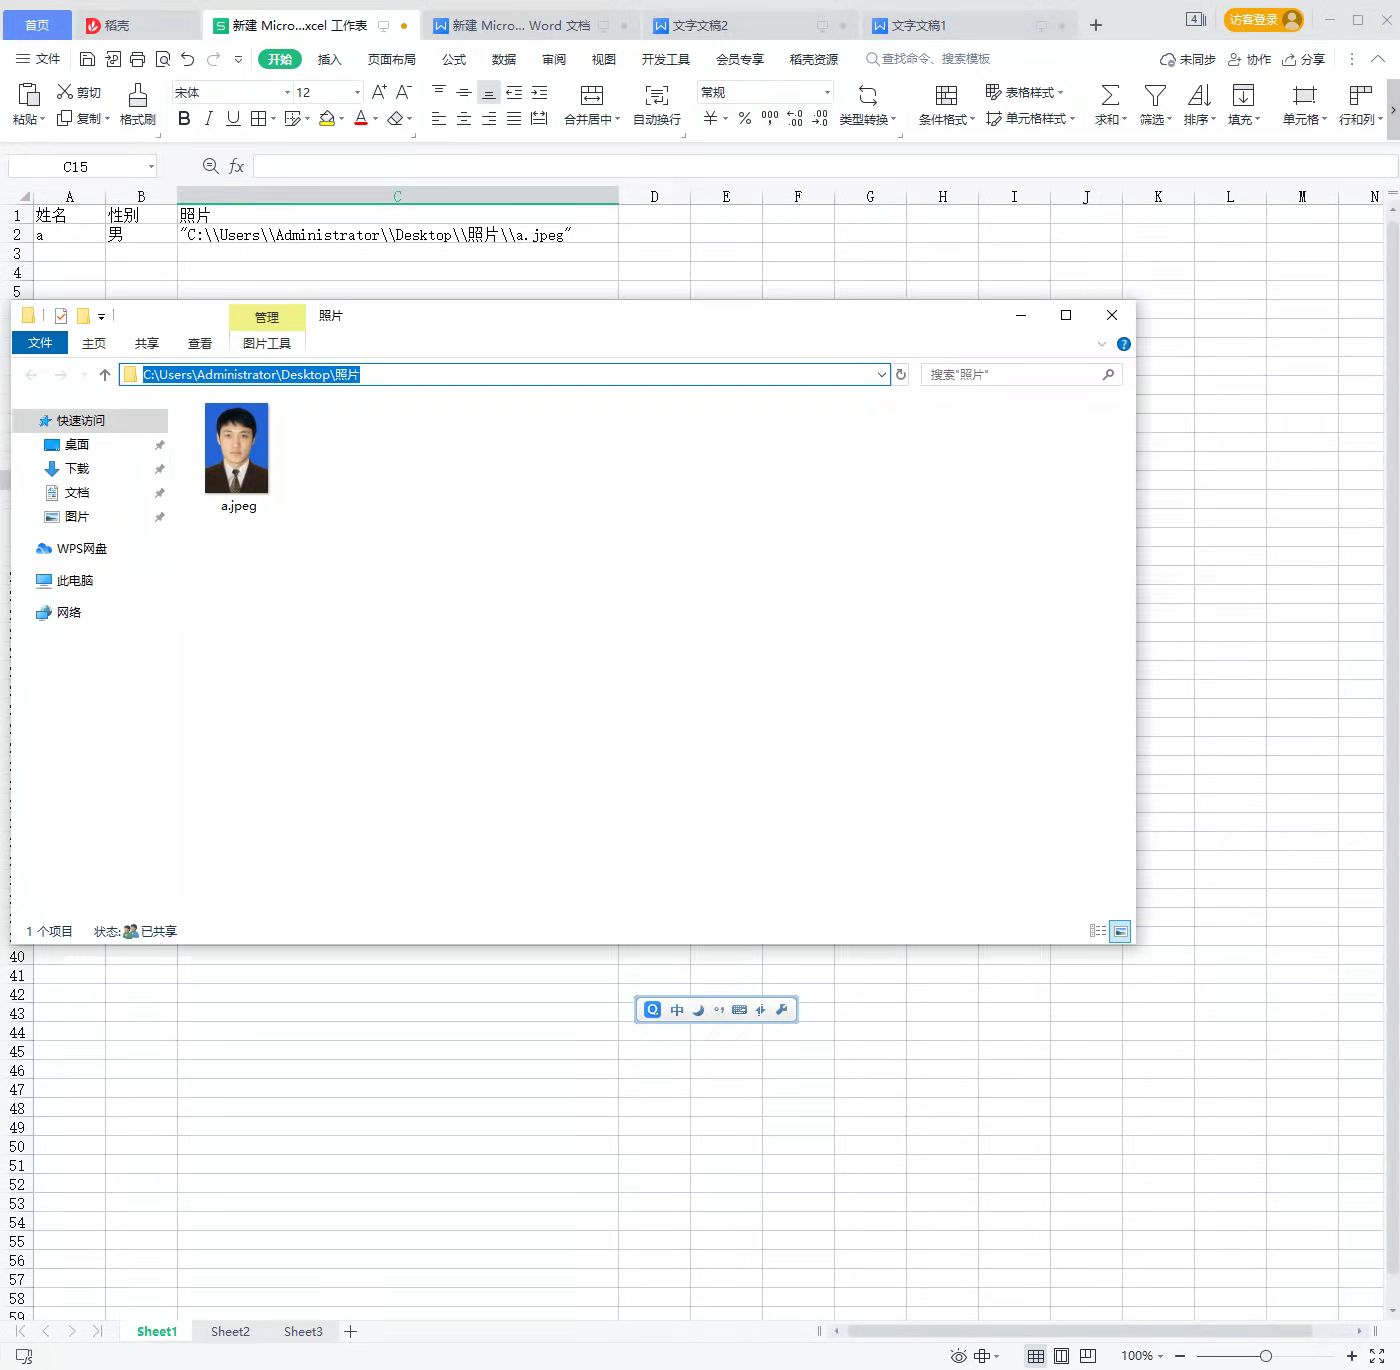Click the Print icon in WPS toolbar
The height and width of the screenshot is (1370, 1400).
point(138,59)
